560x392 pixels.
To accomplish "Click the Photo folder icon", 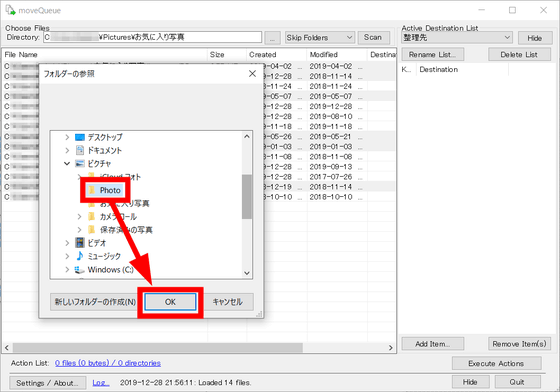I will click(92, 190).
